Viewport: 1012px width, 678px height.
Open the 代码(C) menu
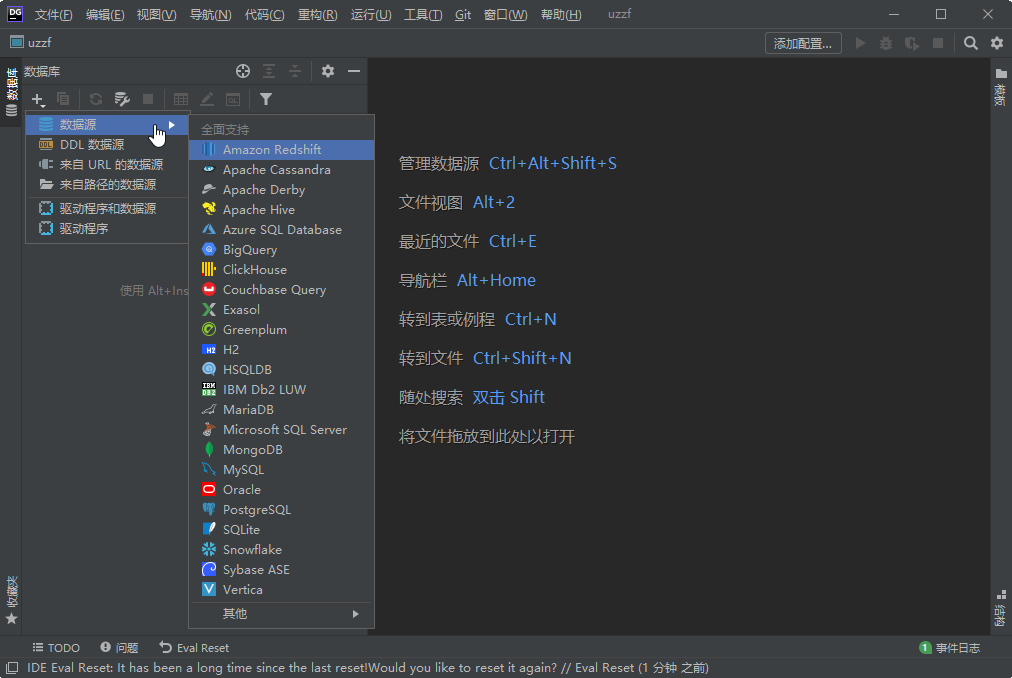pyautogui.click(x=265, y=14)
